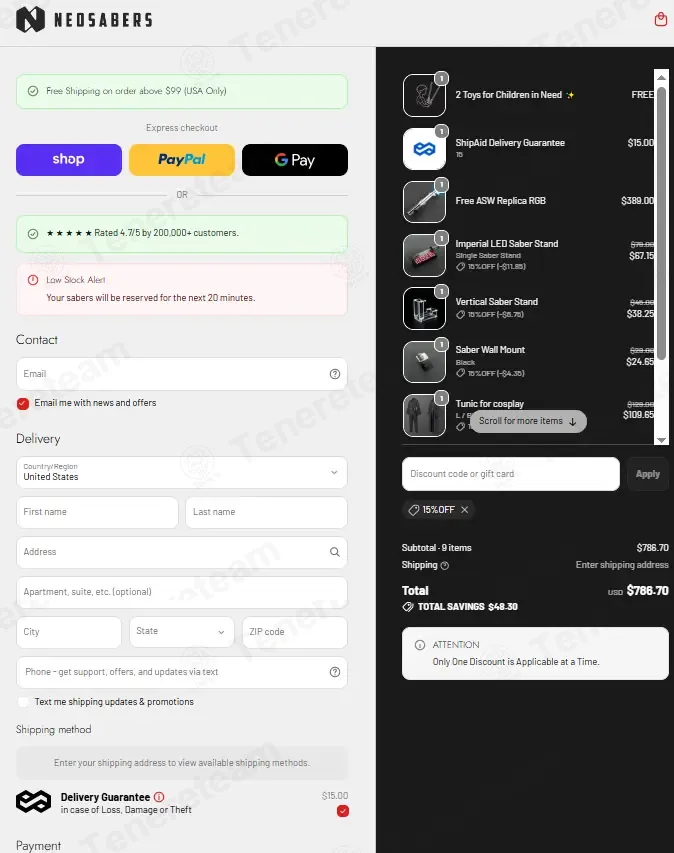Screen dimensions: 674x853
Task: Click the Email input field
Action: (182, 374)
